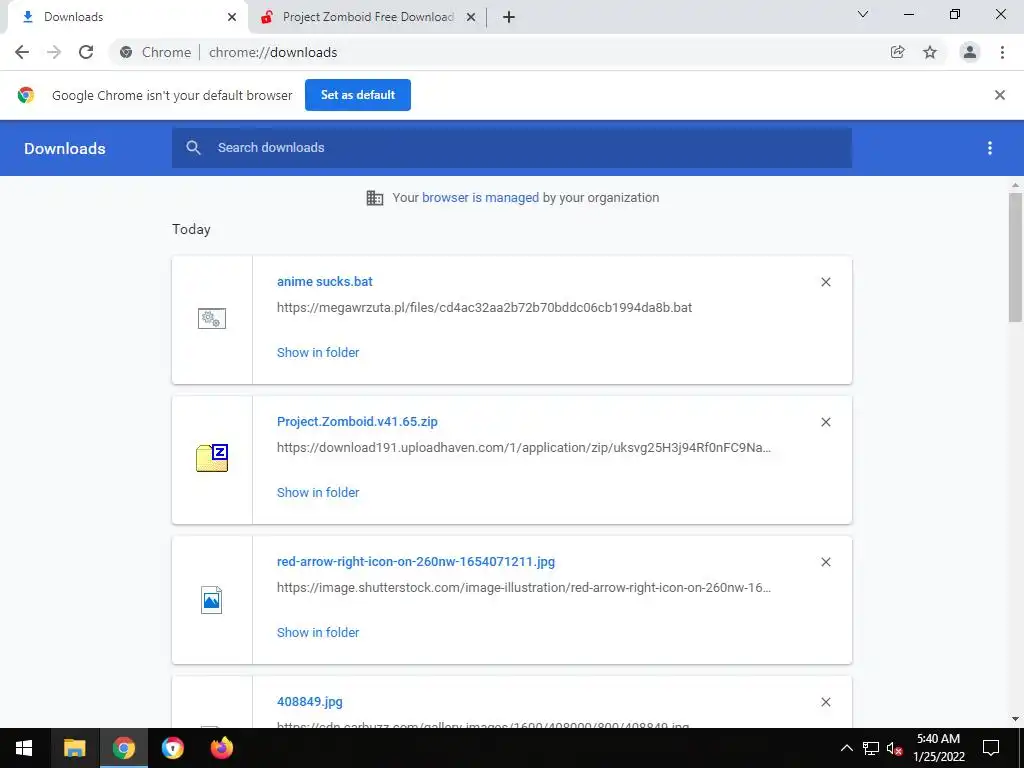Screen dimensions: 1024x768
Task: Share this page icon in address bar
Action: click(x=897, y=52)
